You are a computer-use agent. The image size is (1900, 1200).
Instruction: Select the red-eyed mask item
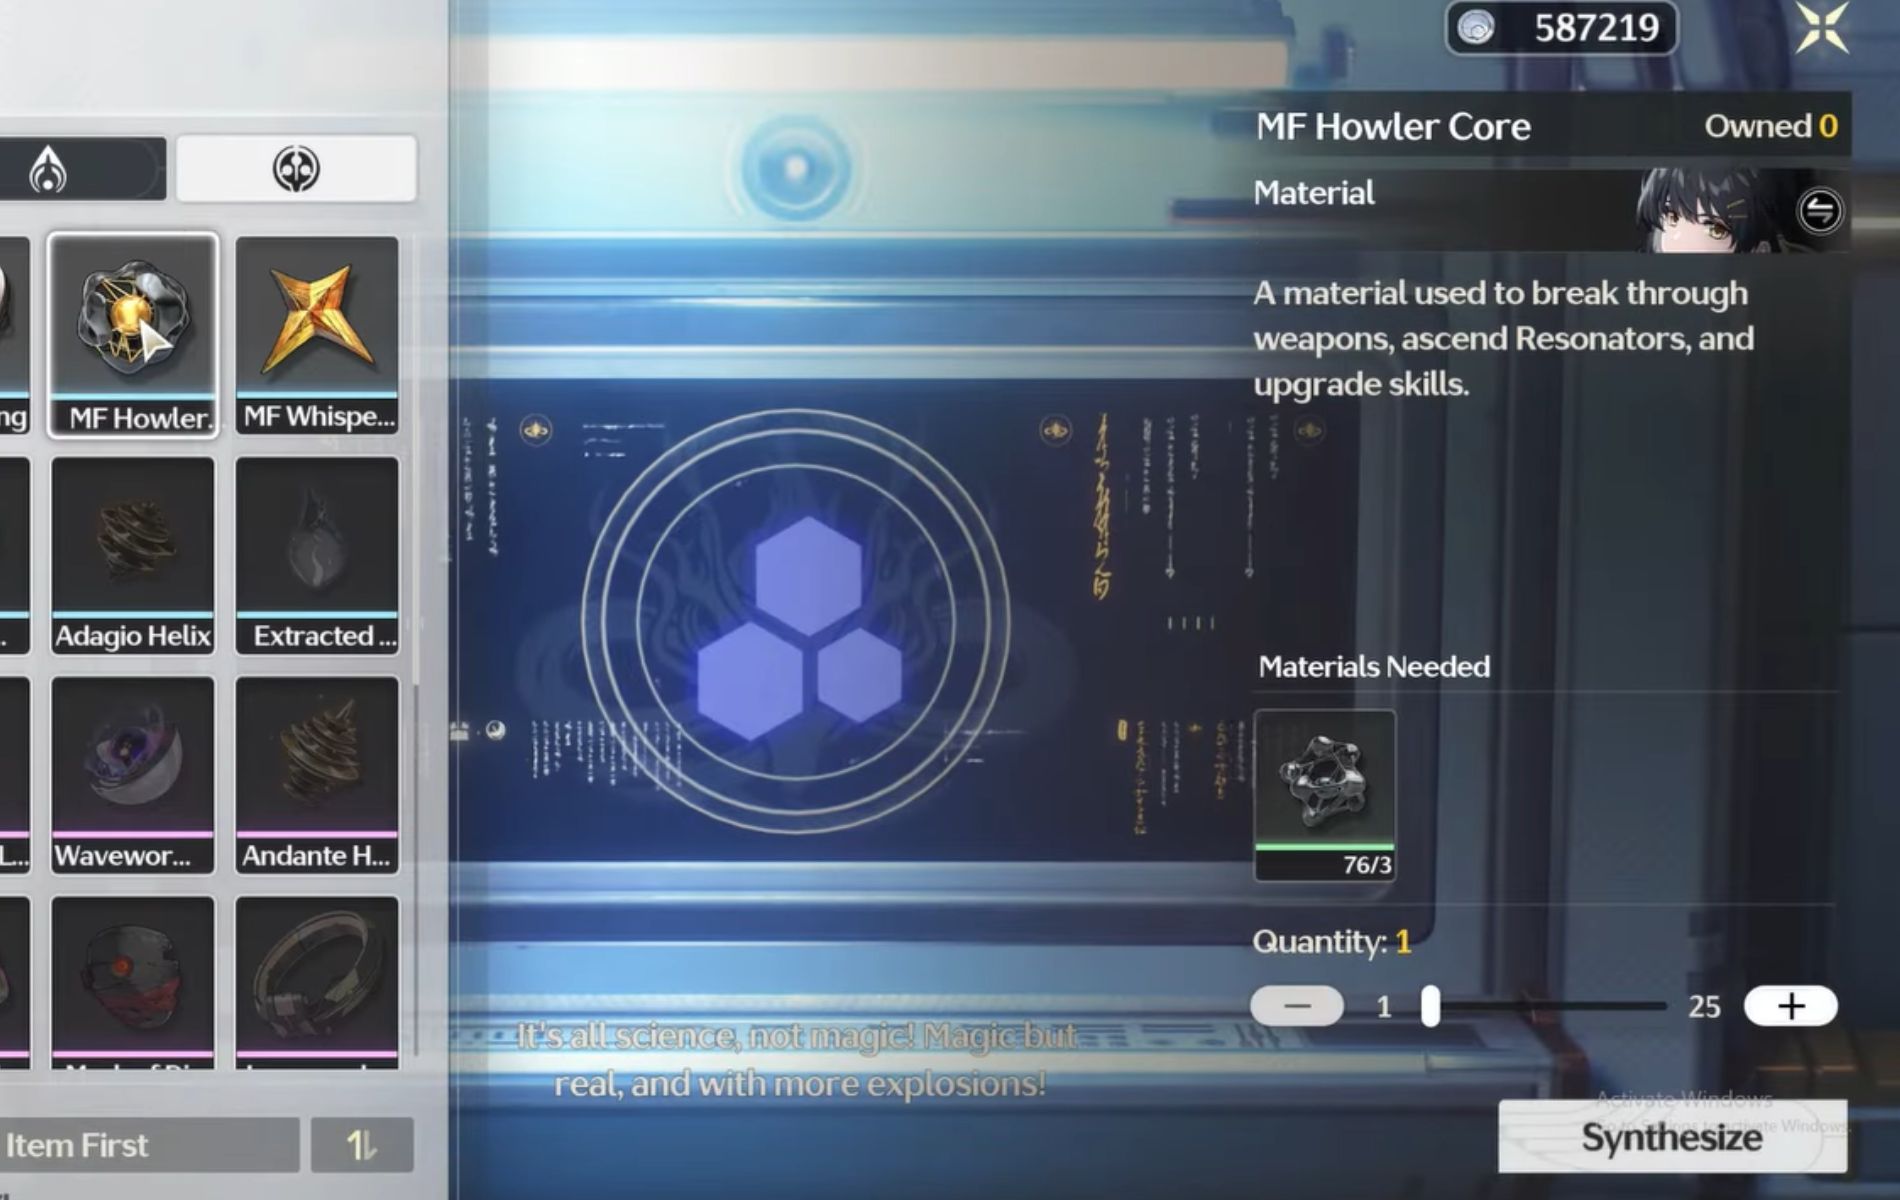tap(132, 980)
